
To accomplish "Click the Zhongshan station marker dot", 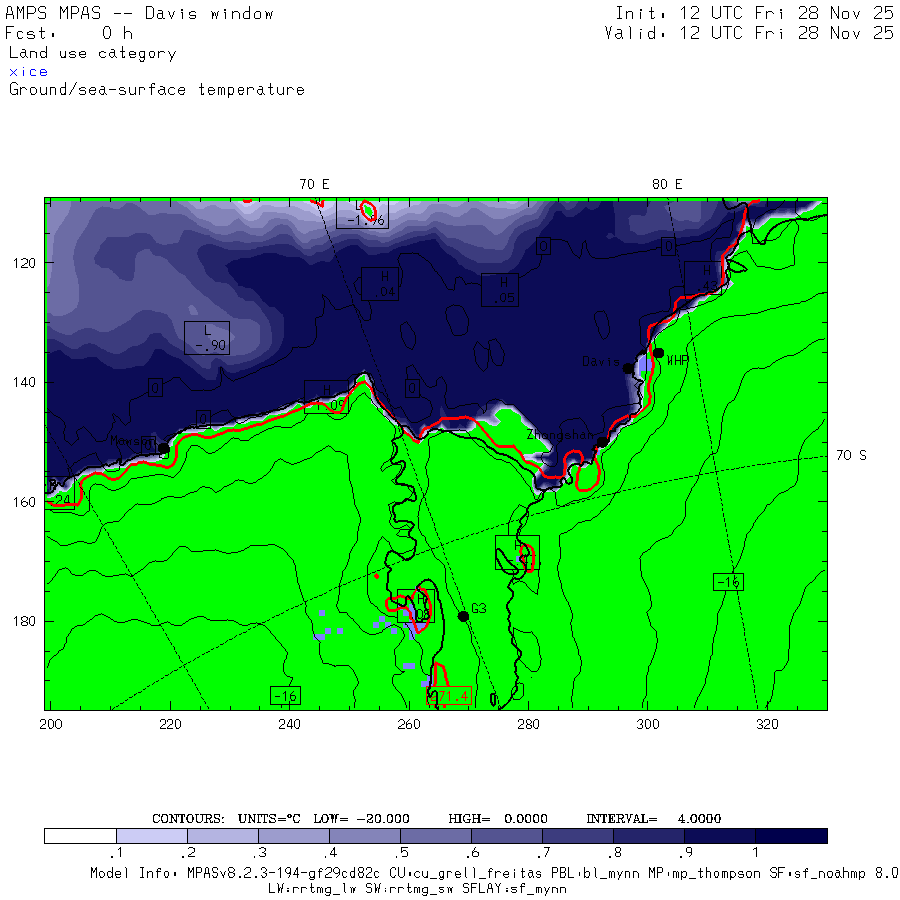I will tap(602, 441).
